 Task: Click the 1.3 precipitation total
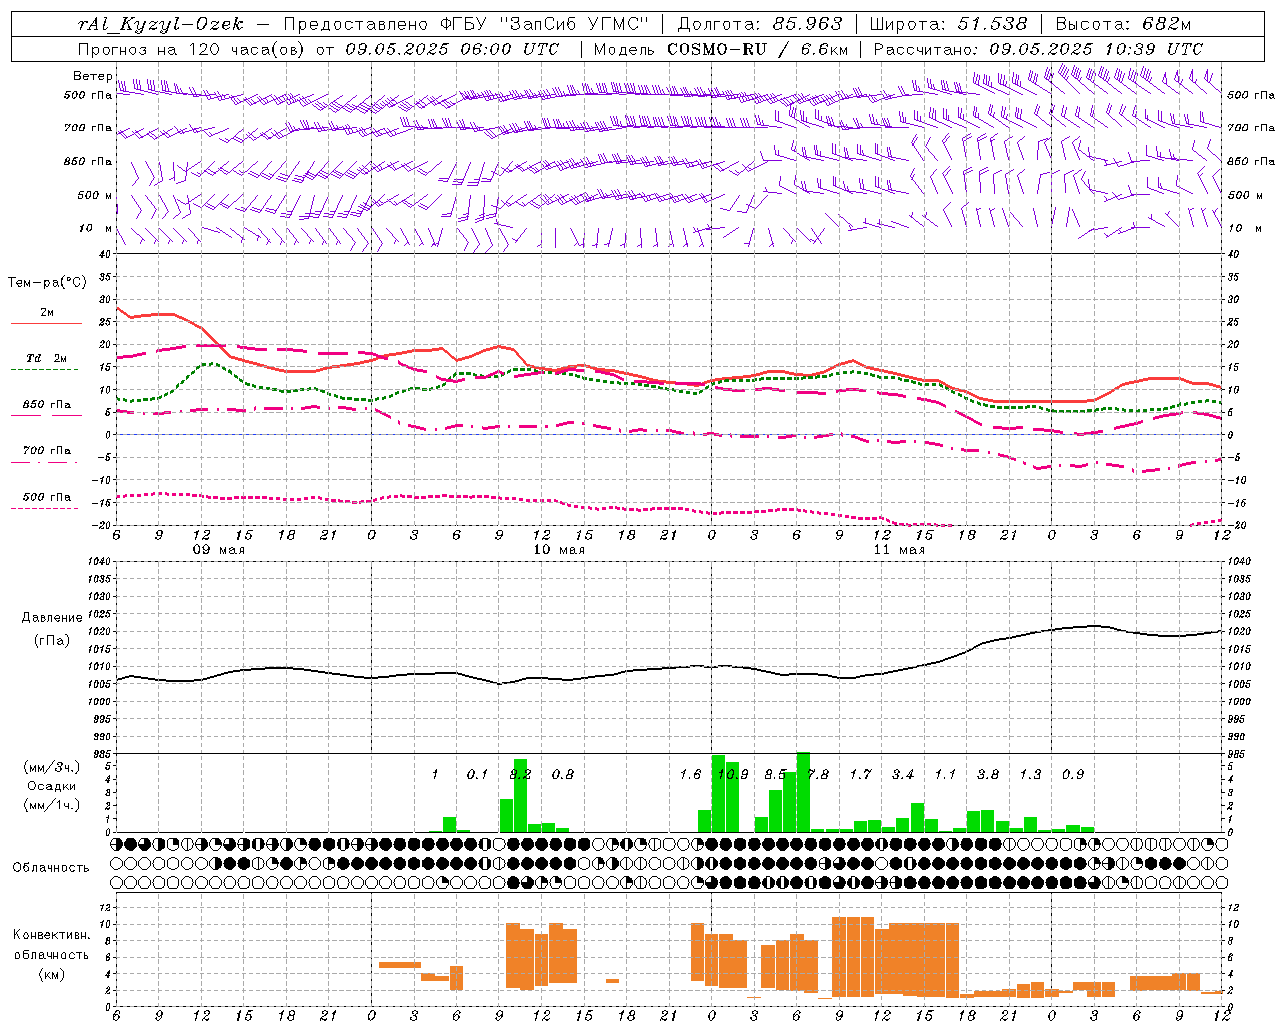pos(1031,775)
